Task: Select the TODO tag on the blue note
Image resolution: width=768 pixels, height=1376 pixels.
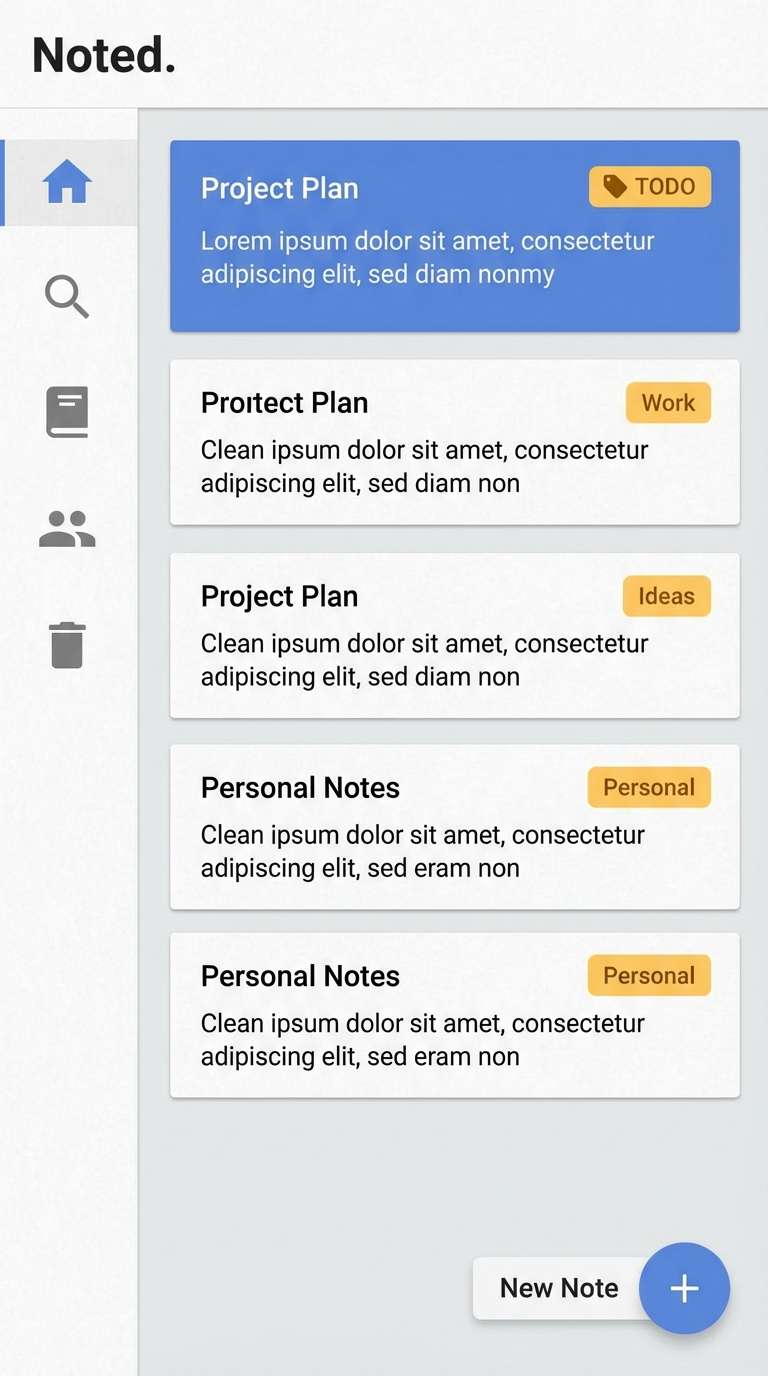Action: 649,186
